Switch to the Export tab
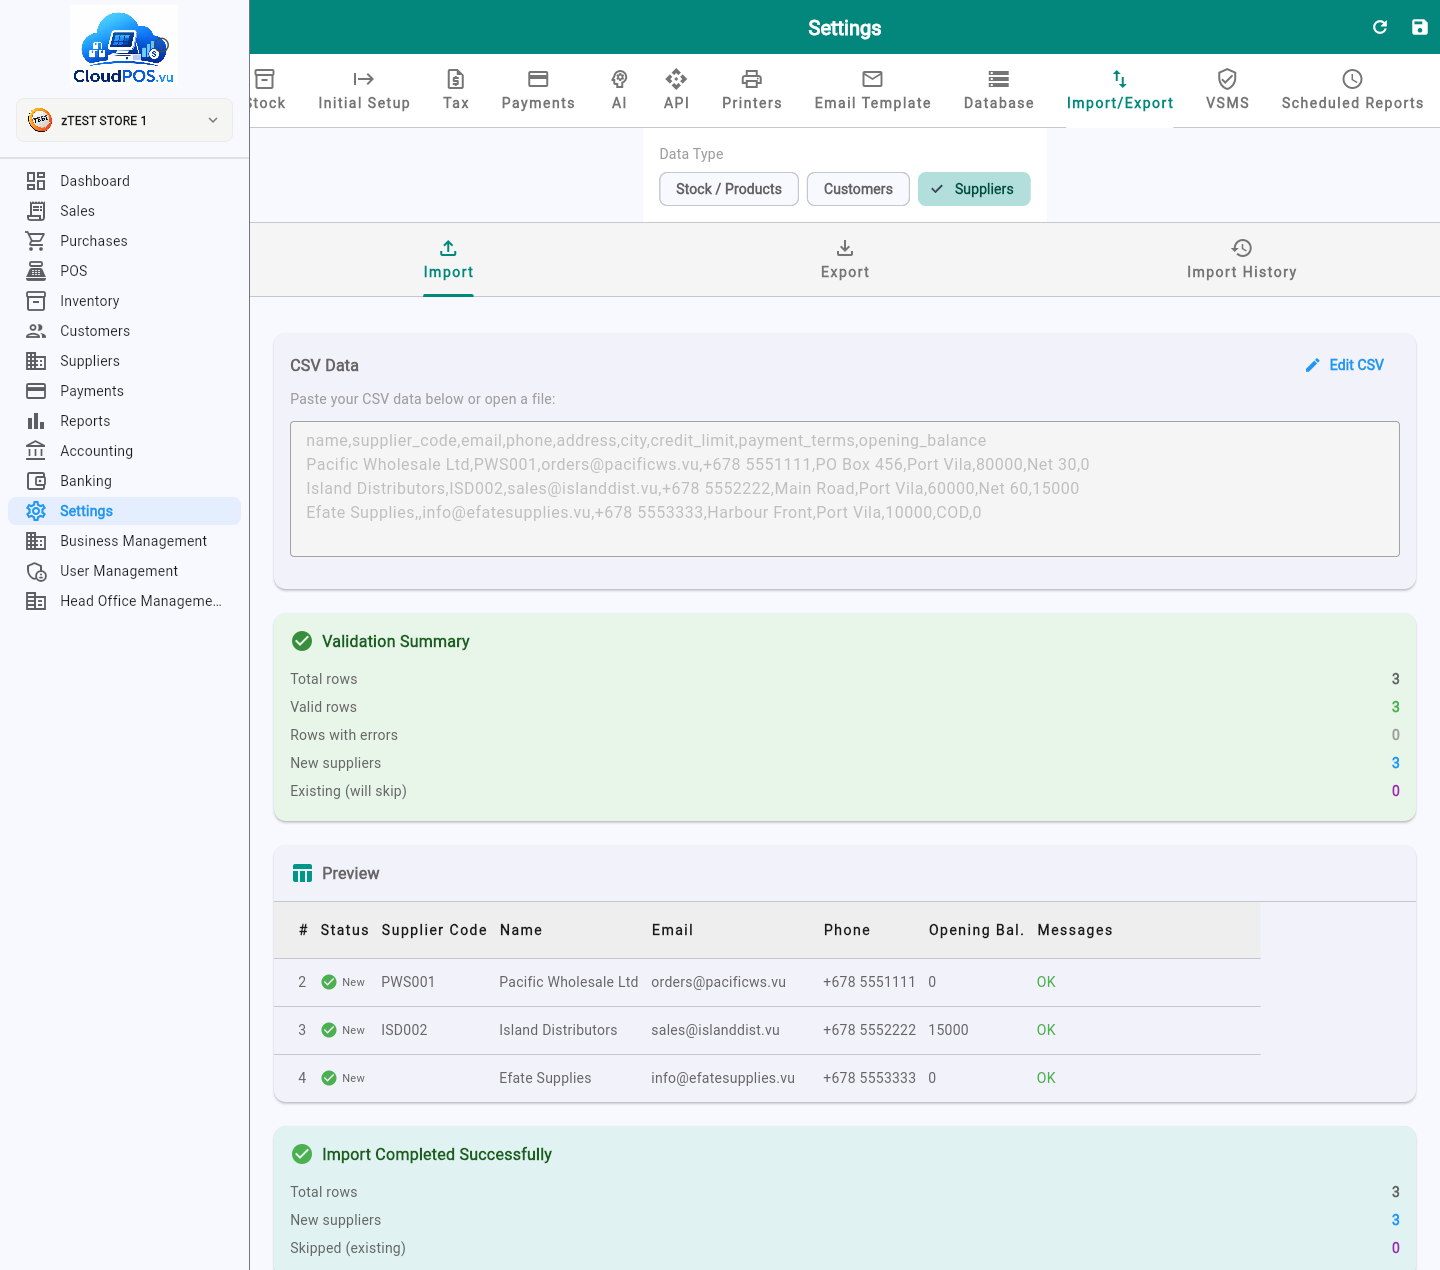Viewport: 1440px width, 1270px height. [x=845, y=260]
